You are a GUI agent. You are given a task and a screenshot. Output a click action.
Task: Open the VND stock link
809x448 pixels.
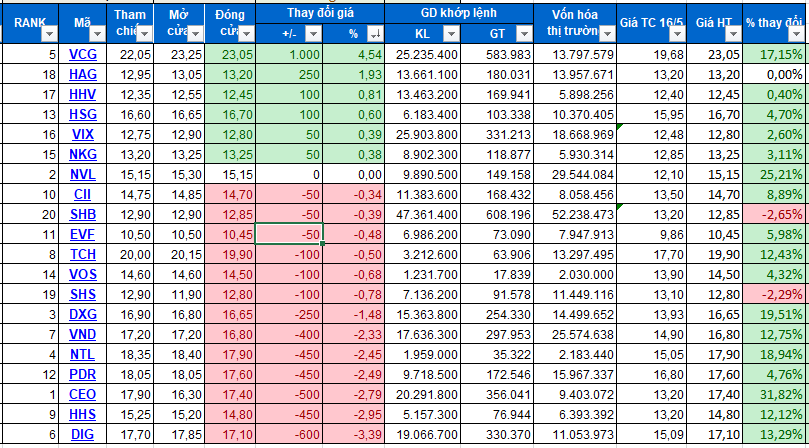[83, 335]
